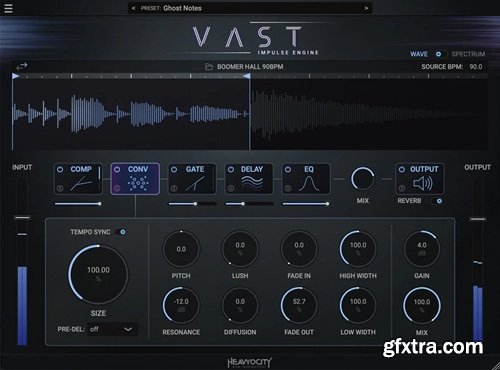Open the impulse folder browser icon
The image size is (500, 370).
209,67
